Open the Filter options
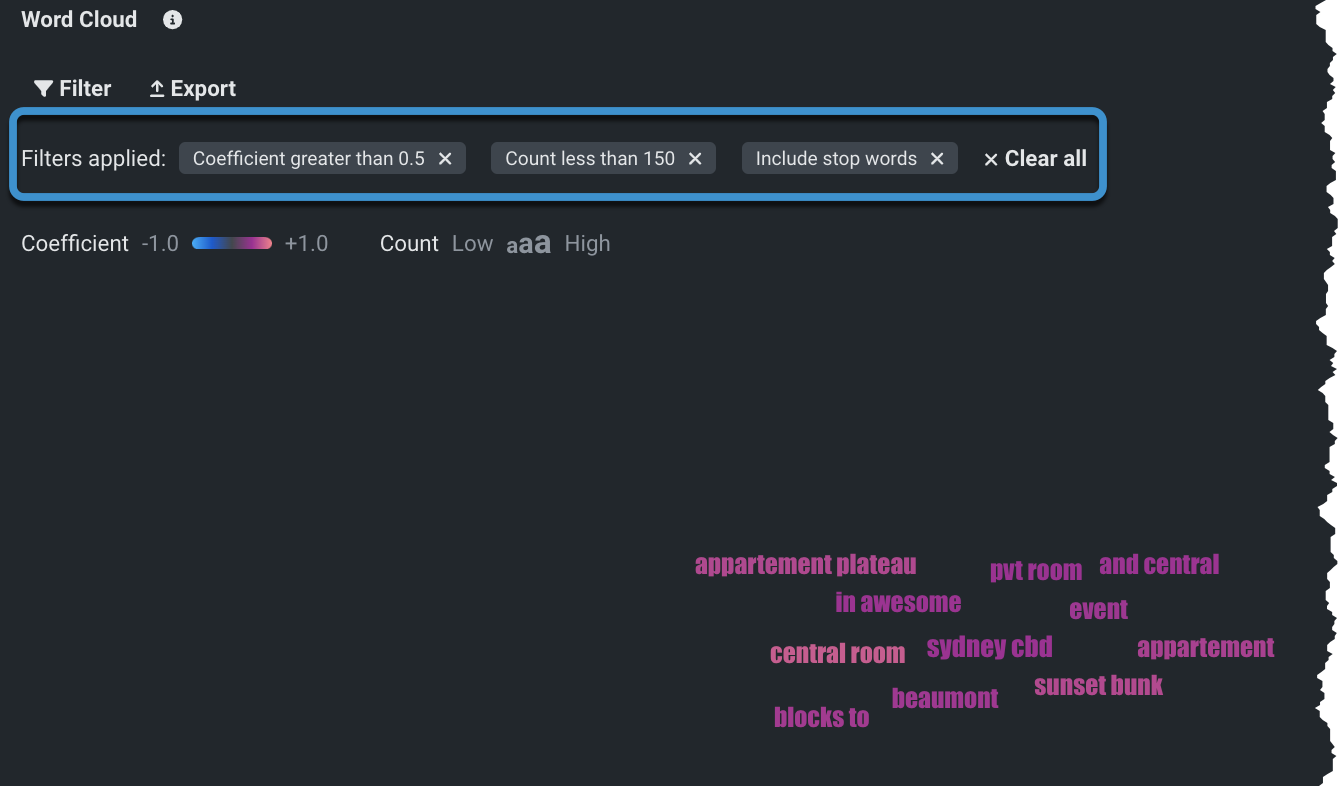Image resolution: width=1338 pixels, height=786 pixels. click(72, 89)
